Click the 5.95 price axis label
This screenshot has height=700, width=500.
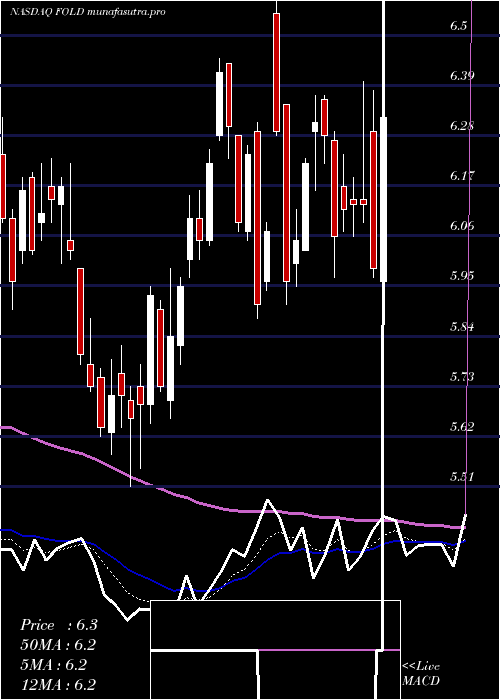coord(462,275)
